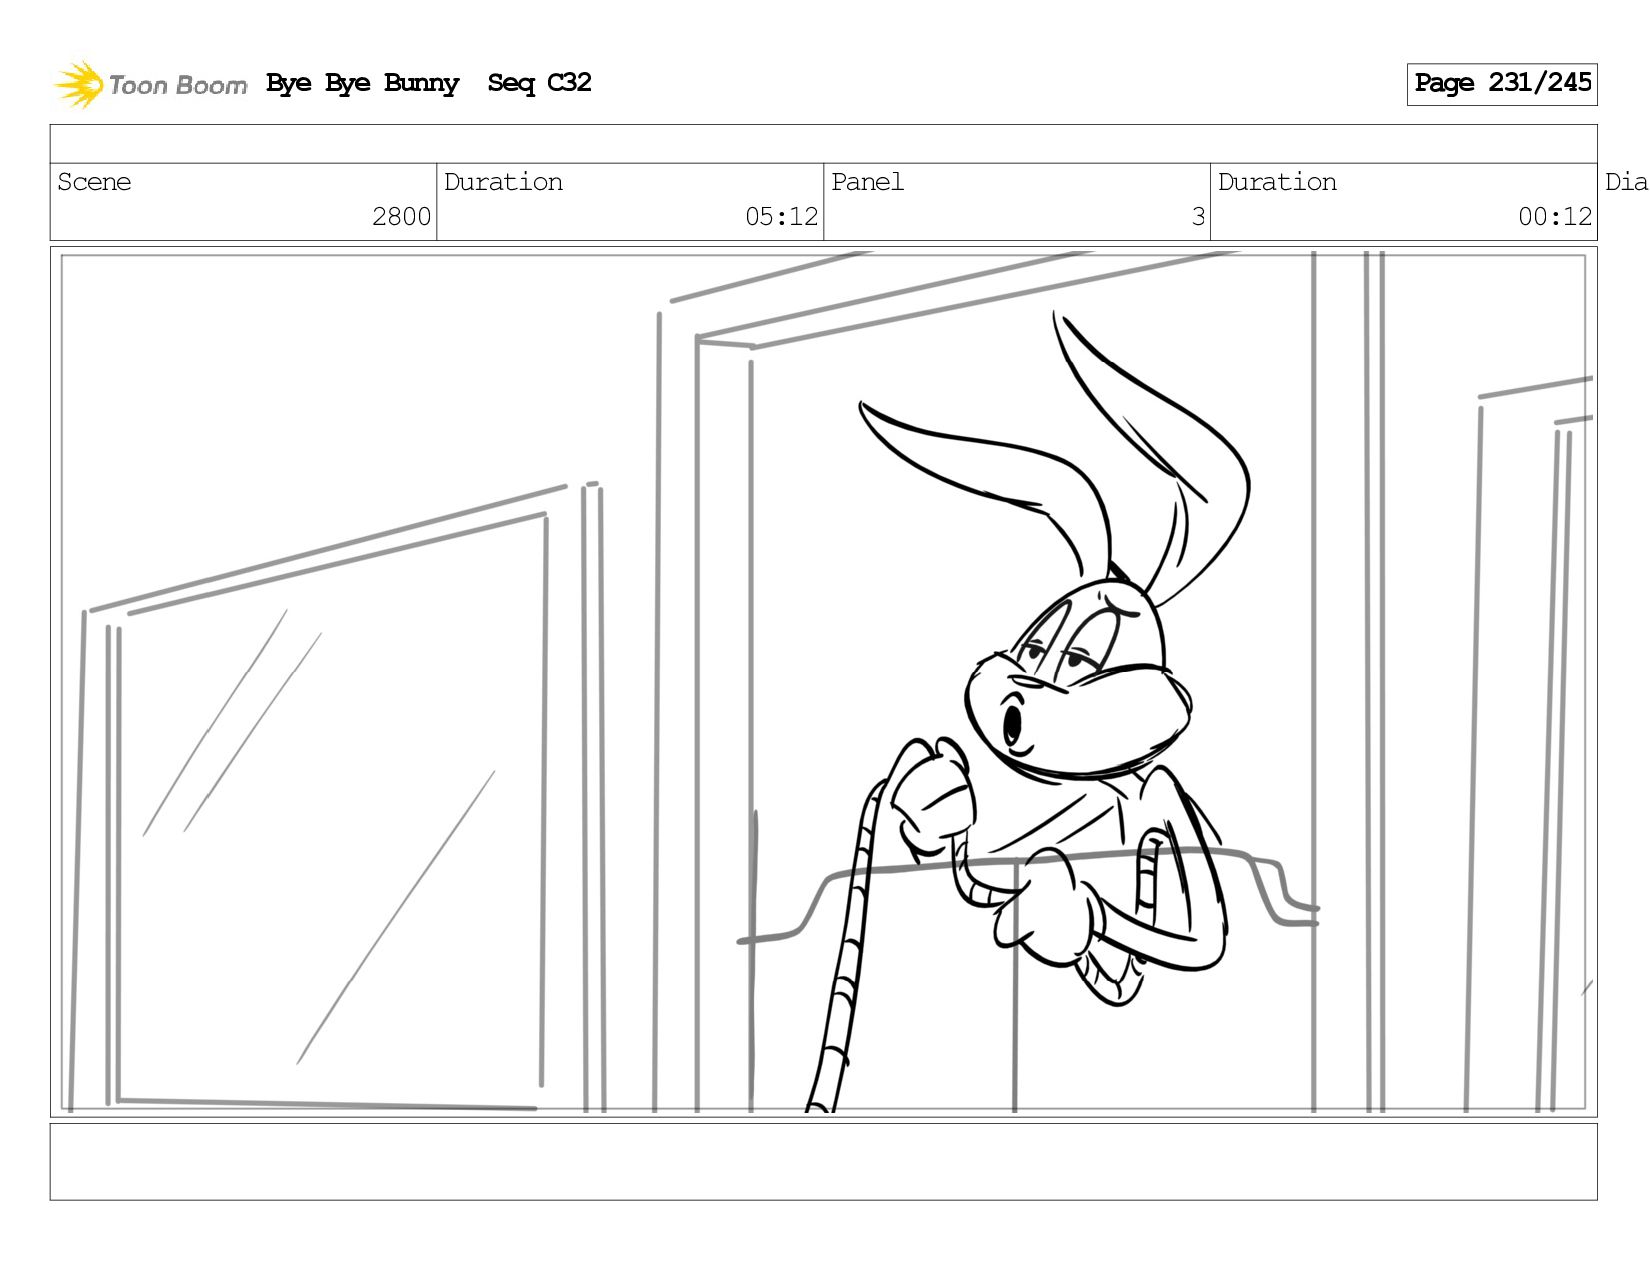Viewport: 1650px width, 1275px height.
Task: Click the Toon Boom logo
Action: (150, 85)
